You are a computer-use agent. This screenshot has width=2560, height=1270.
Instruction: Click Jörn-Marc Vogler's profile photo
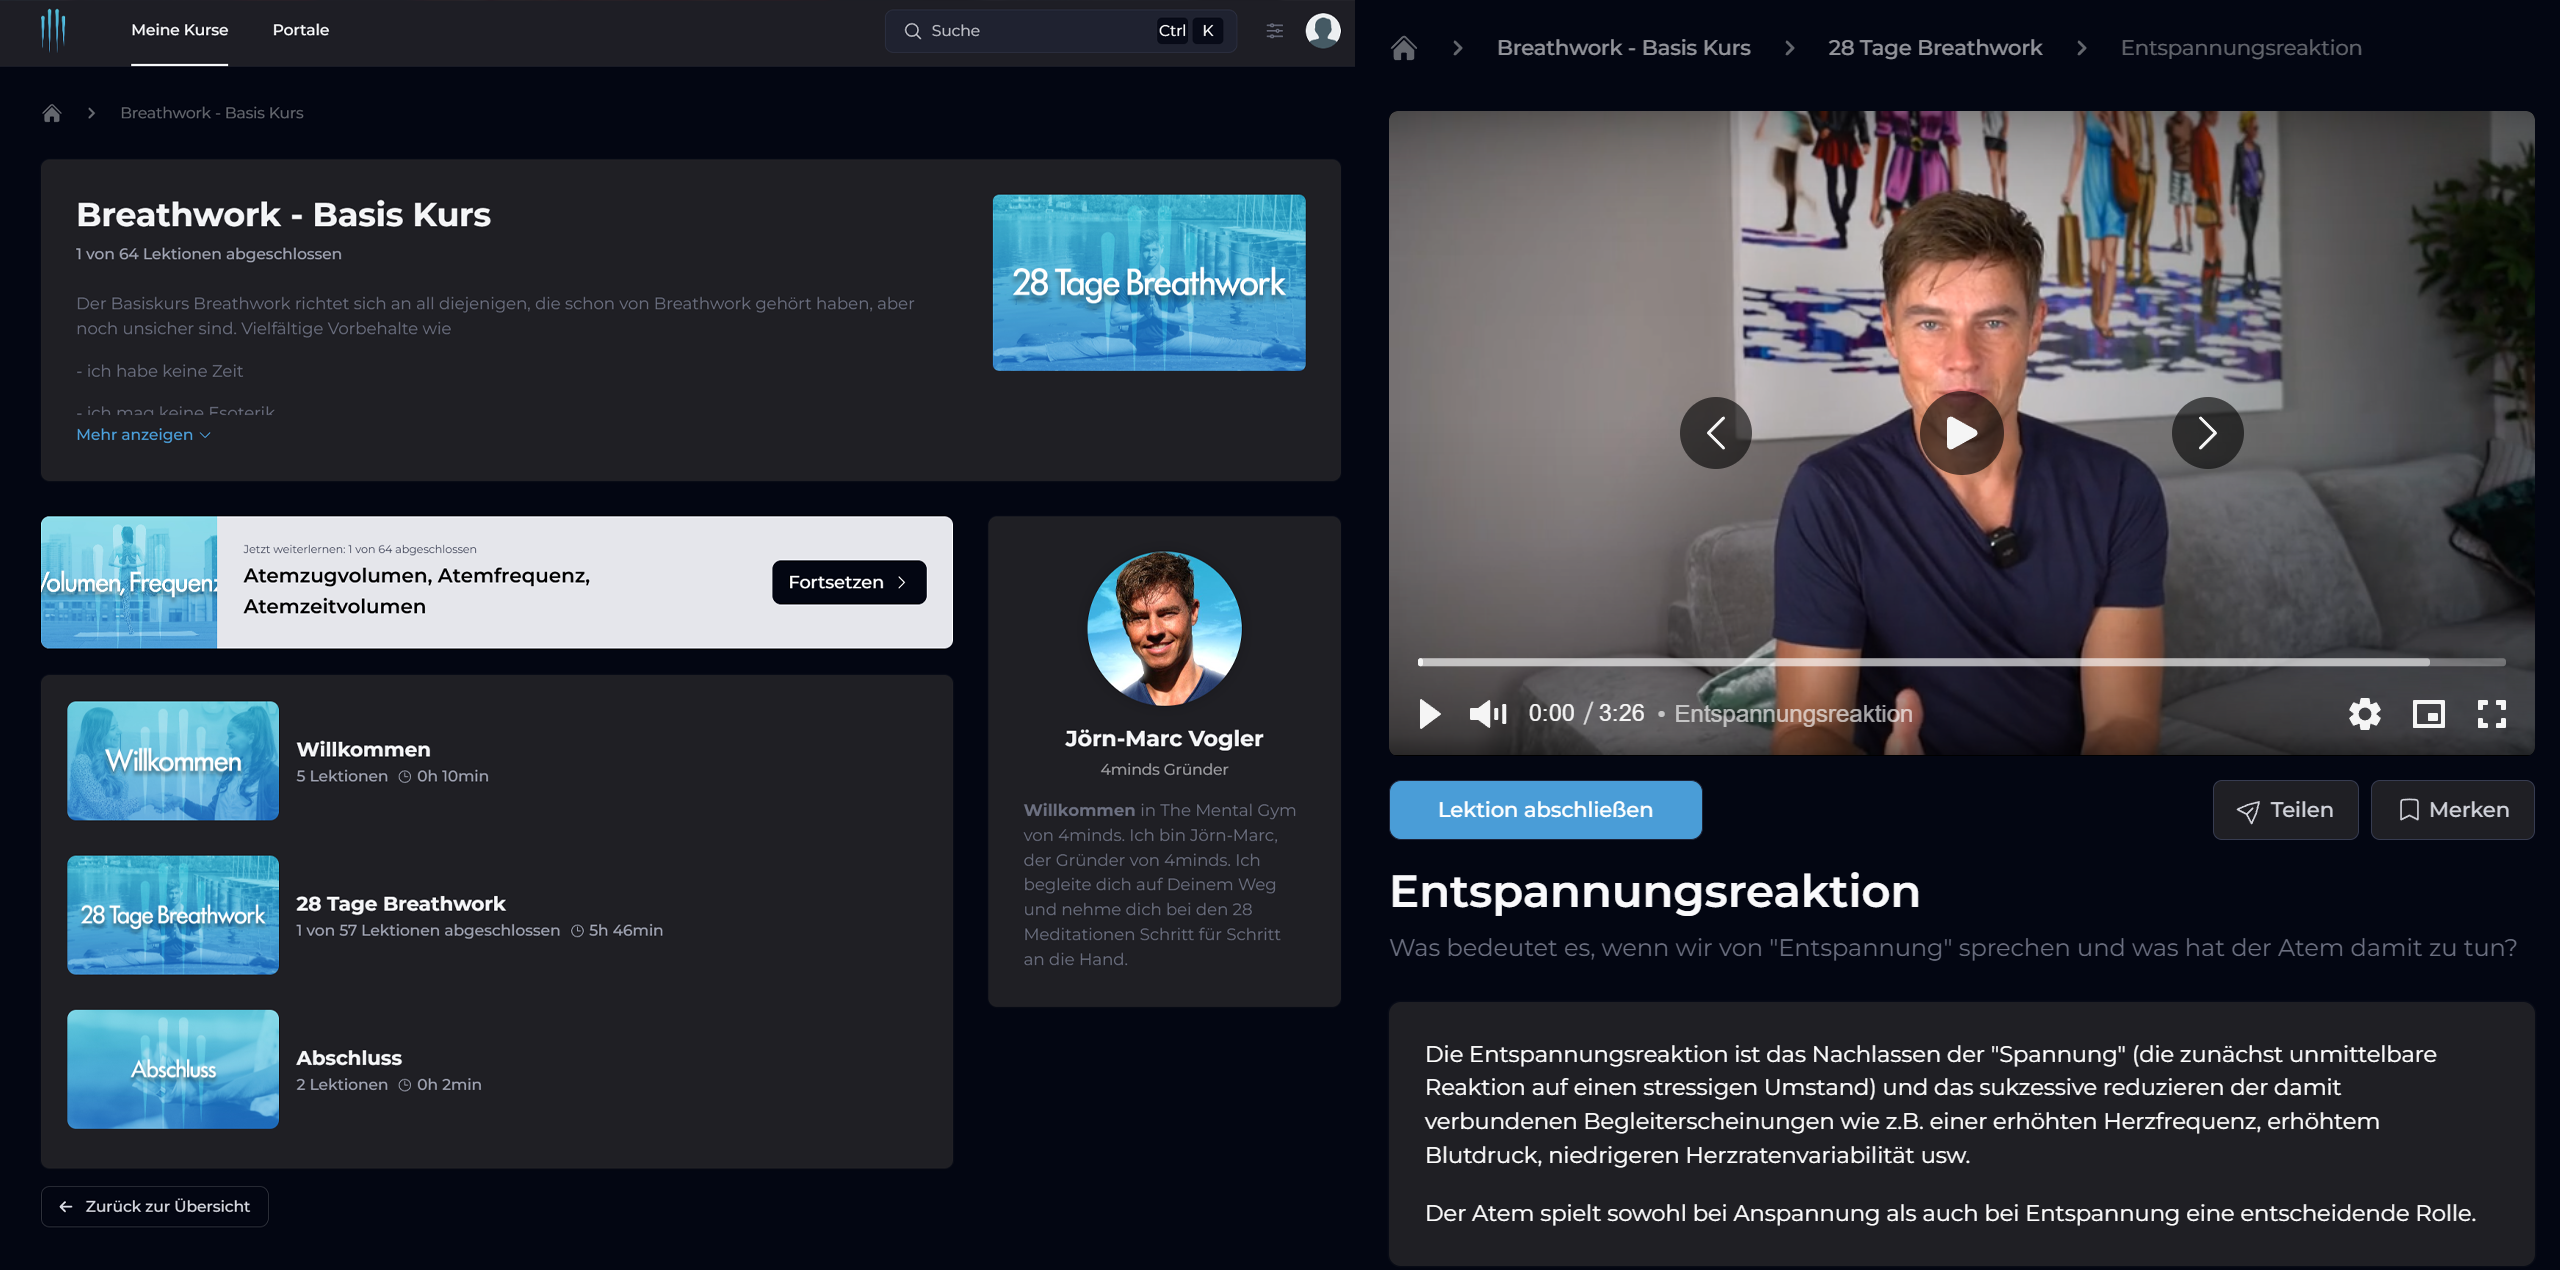click(x=1164, y=629)
